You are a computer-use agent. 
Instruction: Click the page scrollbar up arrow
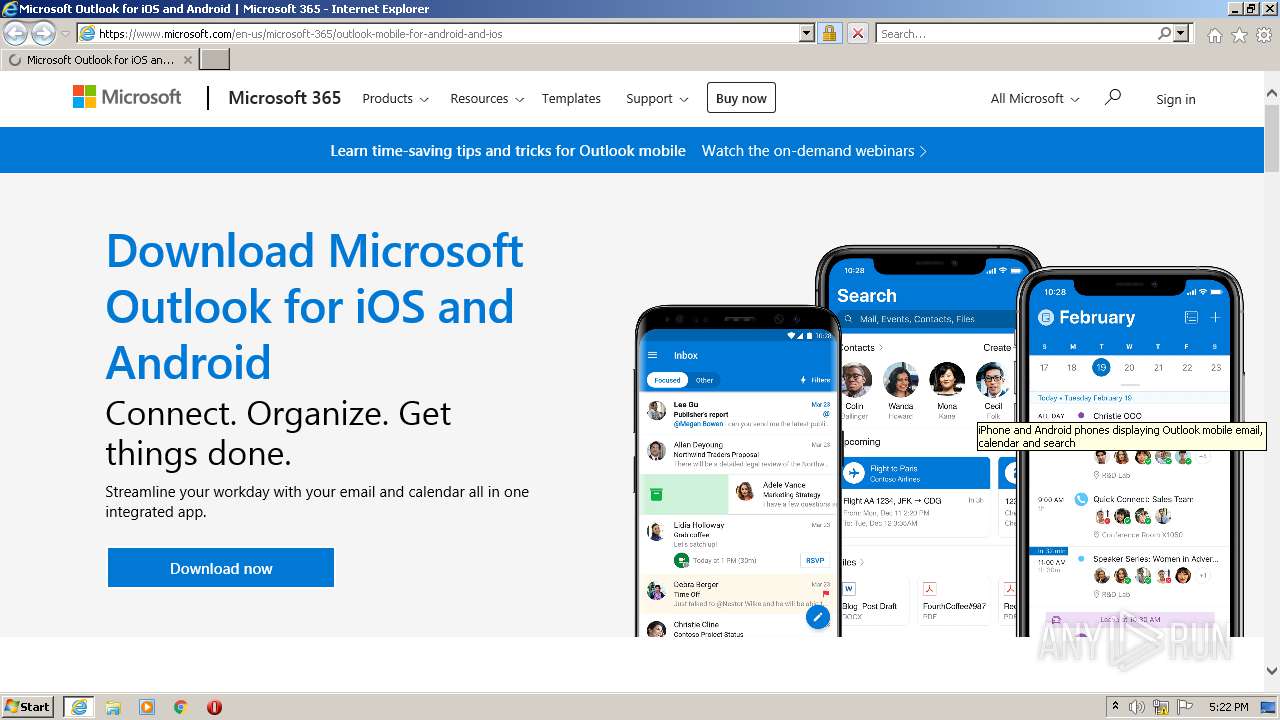[x=1272, y=95]
